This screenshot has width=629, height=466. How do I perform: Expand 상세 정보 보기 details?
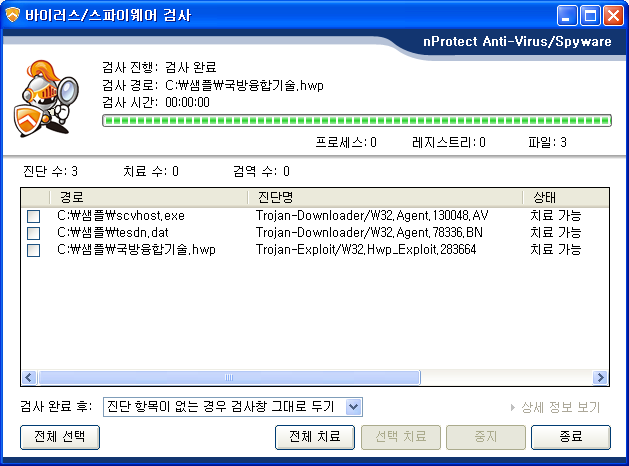(x=555, y=407)
